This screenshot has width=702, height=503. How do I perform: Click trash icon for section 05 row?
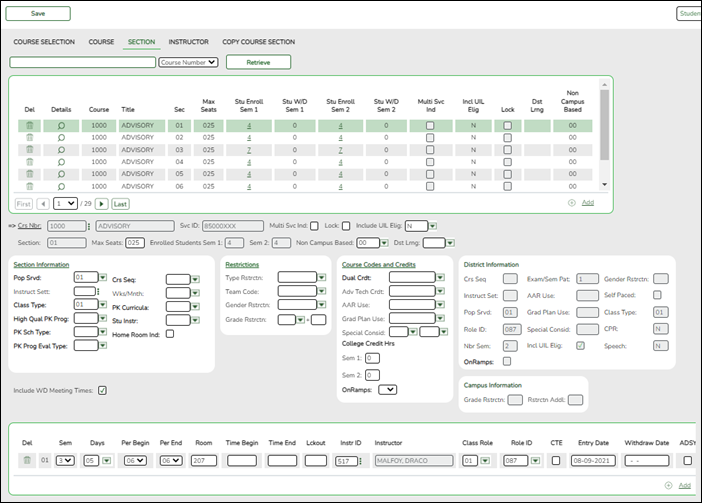(x=30, y=174)
